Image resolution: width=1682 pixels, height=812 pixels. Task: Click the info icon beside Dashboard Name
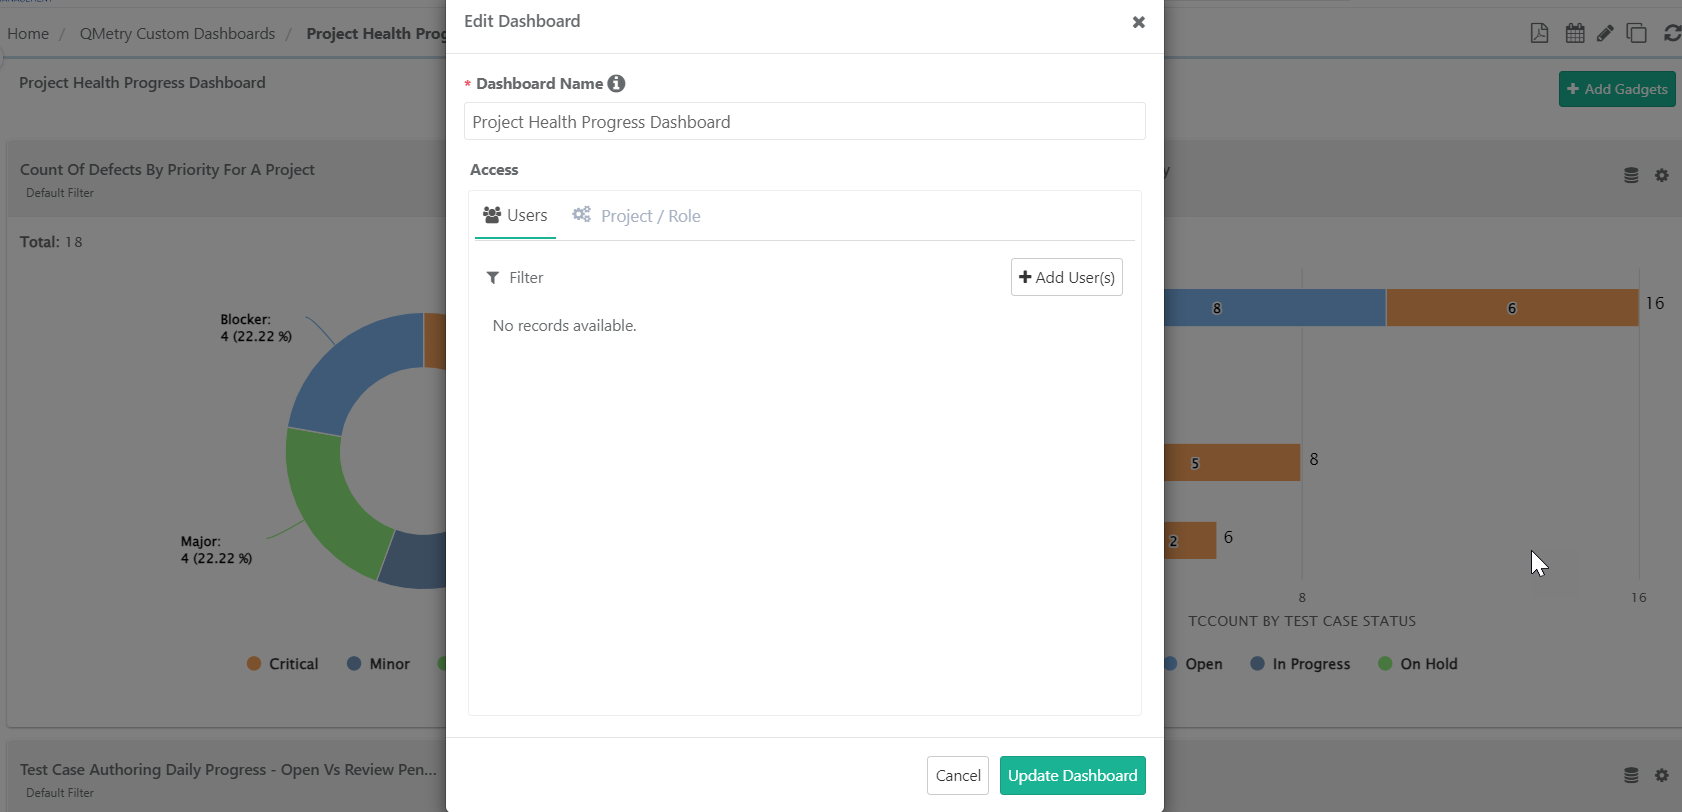click(x=616, y=84)
